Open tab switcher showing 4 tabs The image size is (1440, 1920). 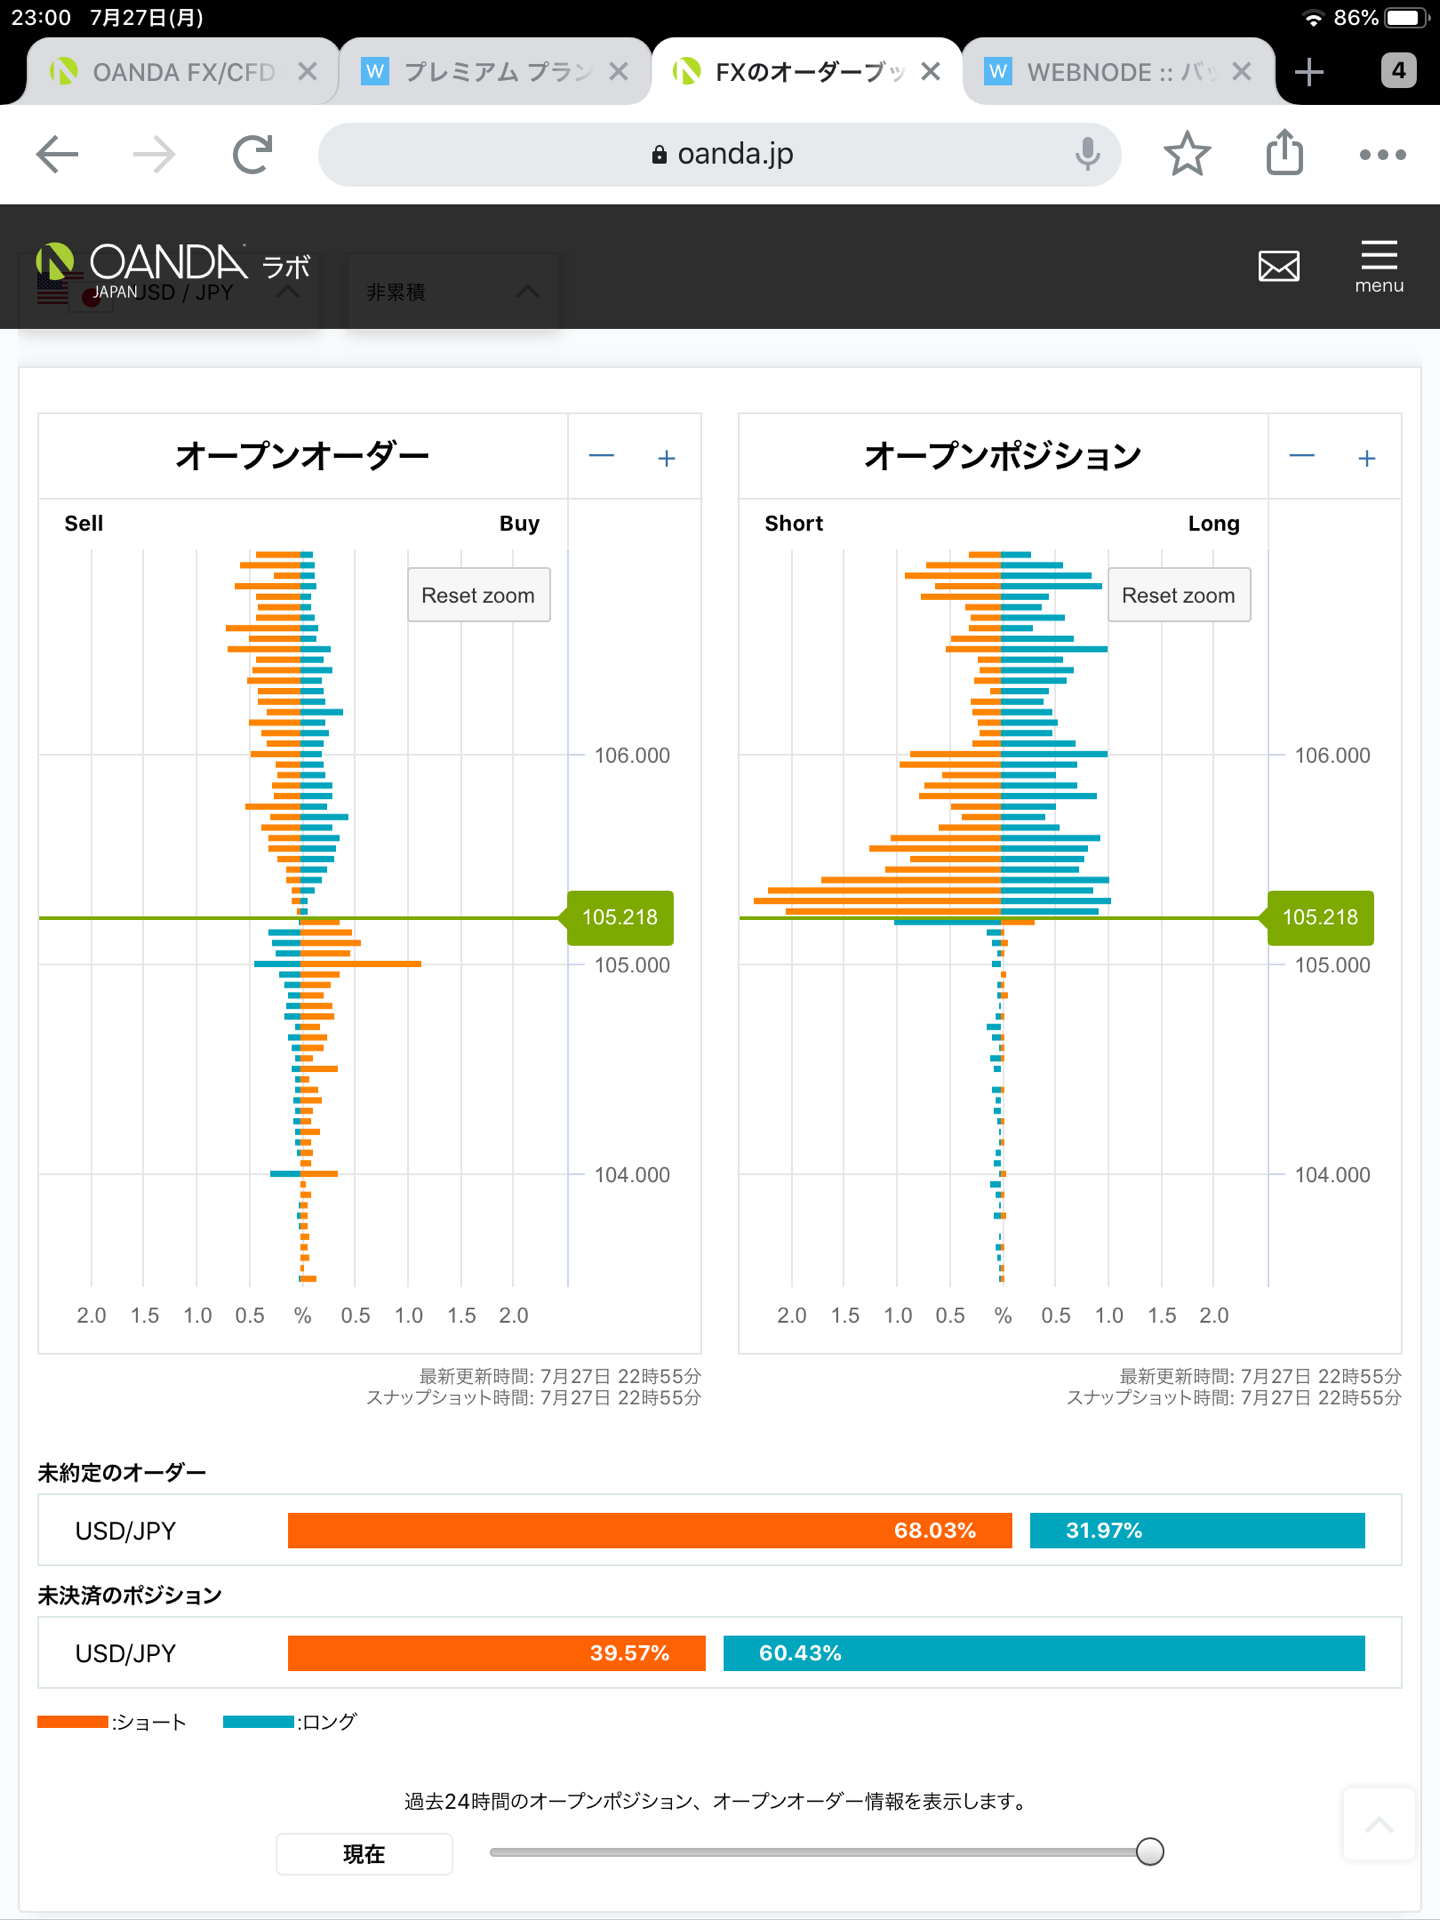1398,71
